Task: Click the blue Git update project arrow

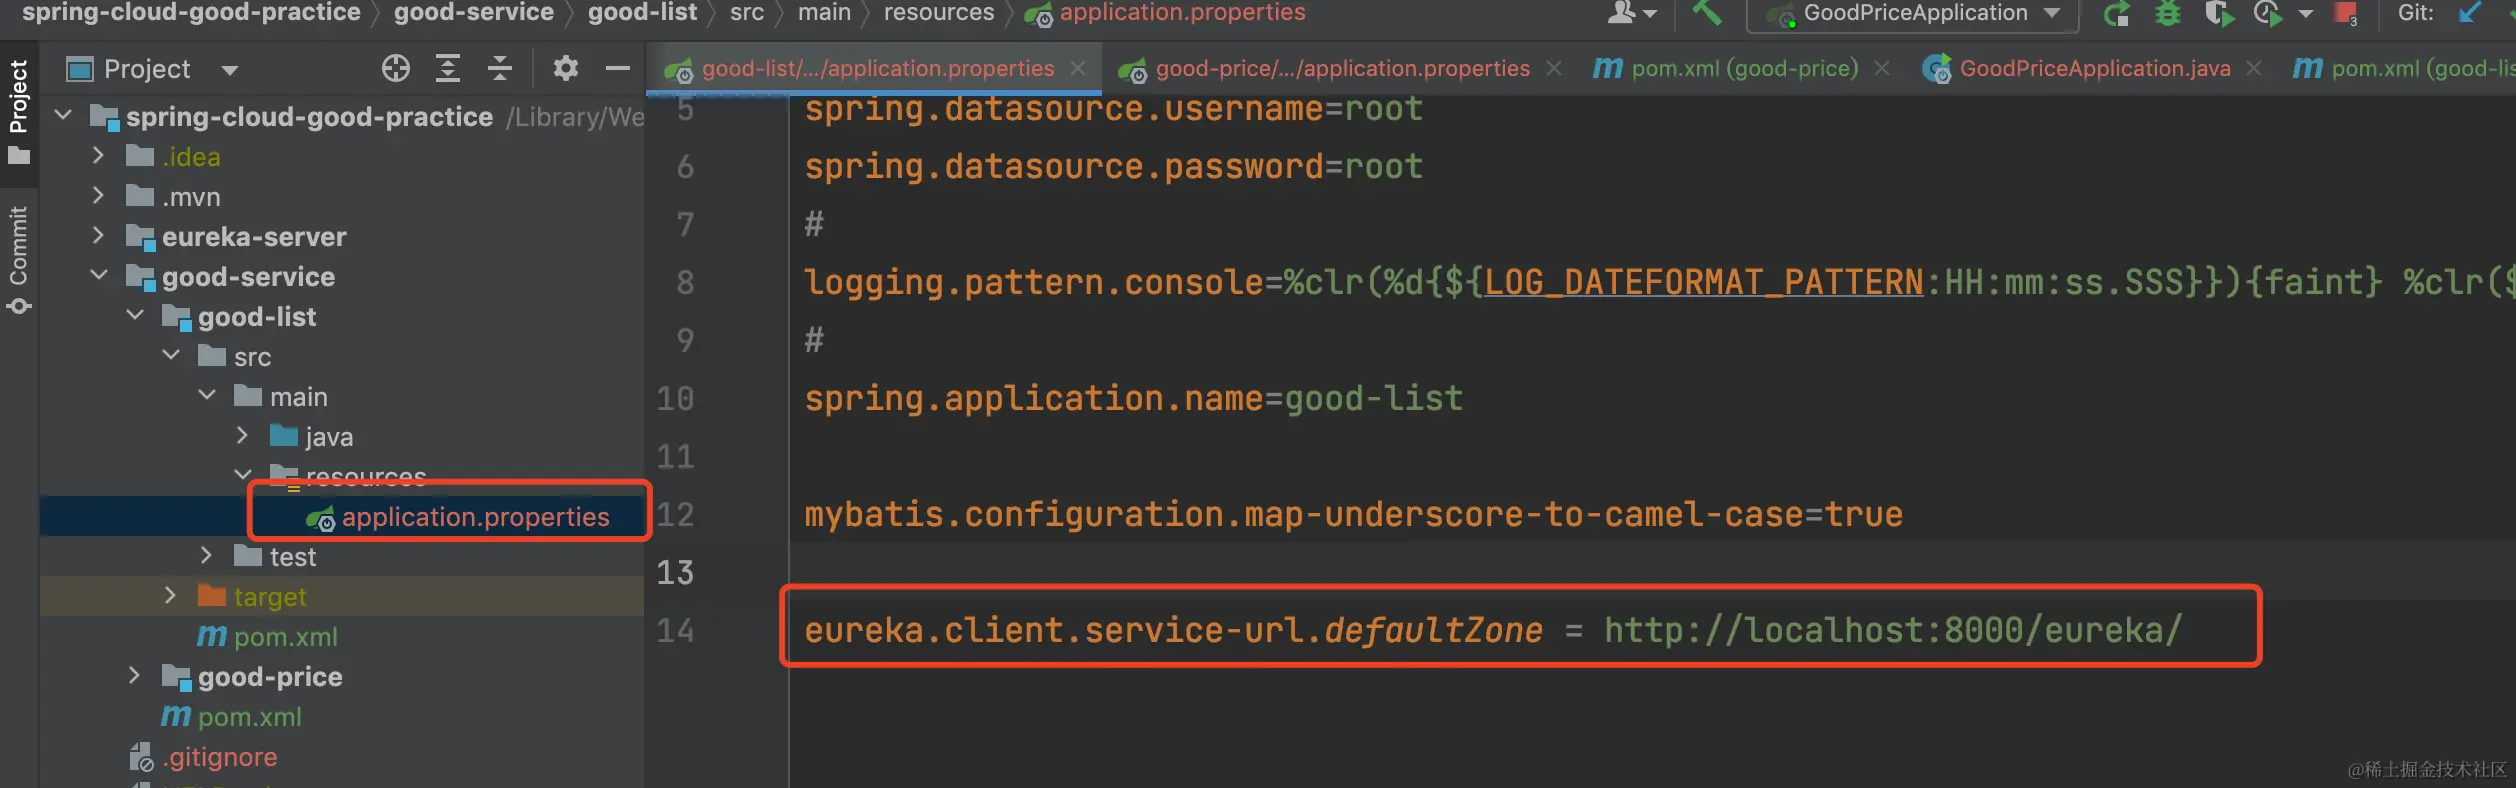Action: point(2470,14)
